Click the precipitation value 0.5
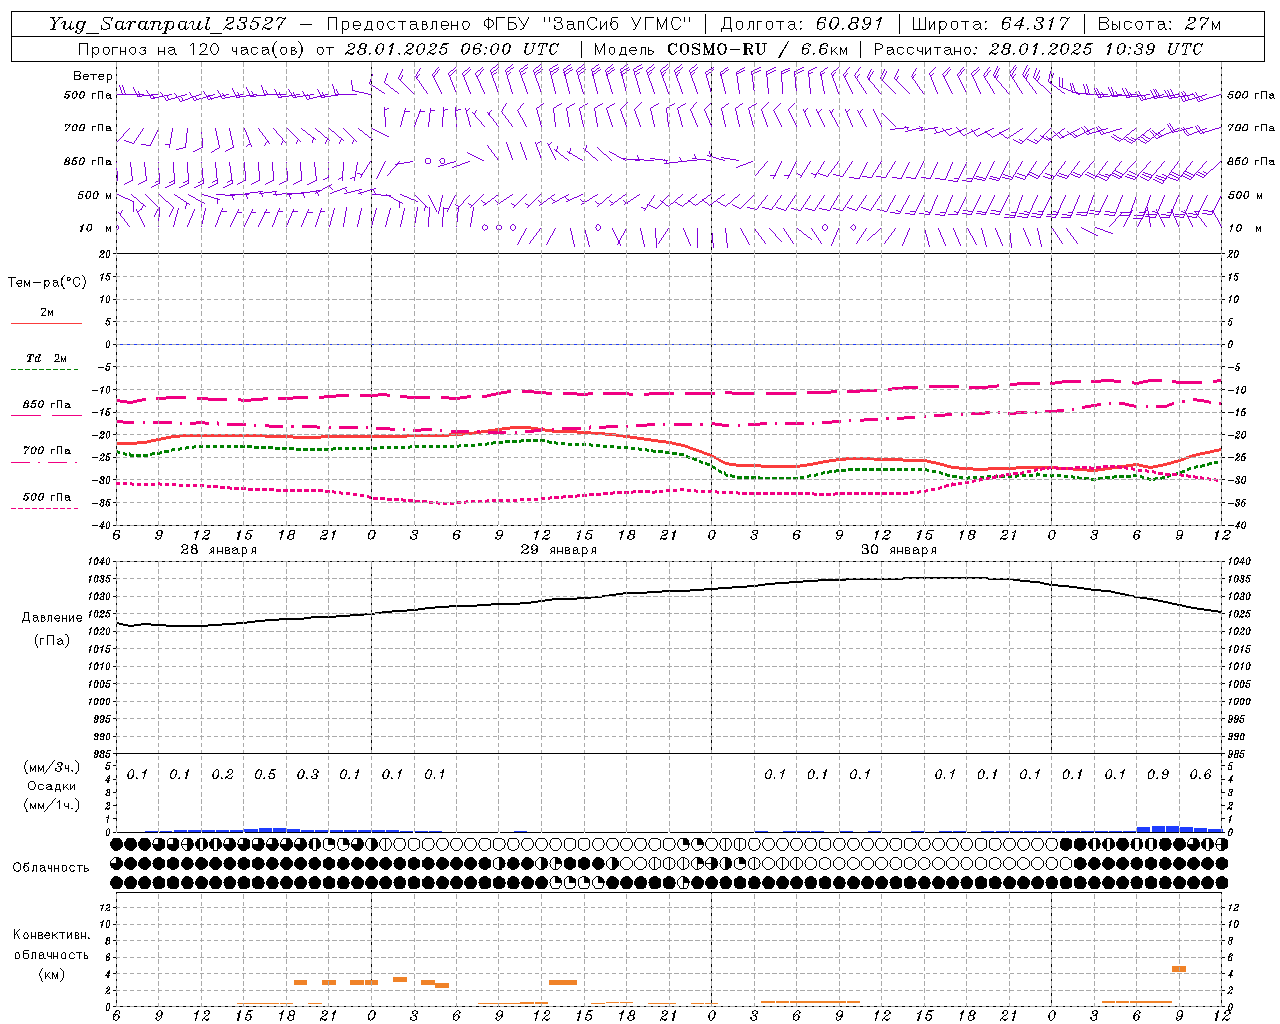 (x=265, y=775)
